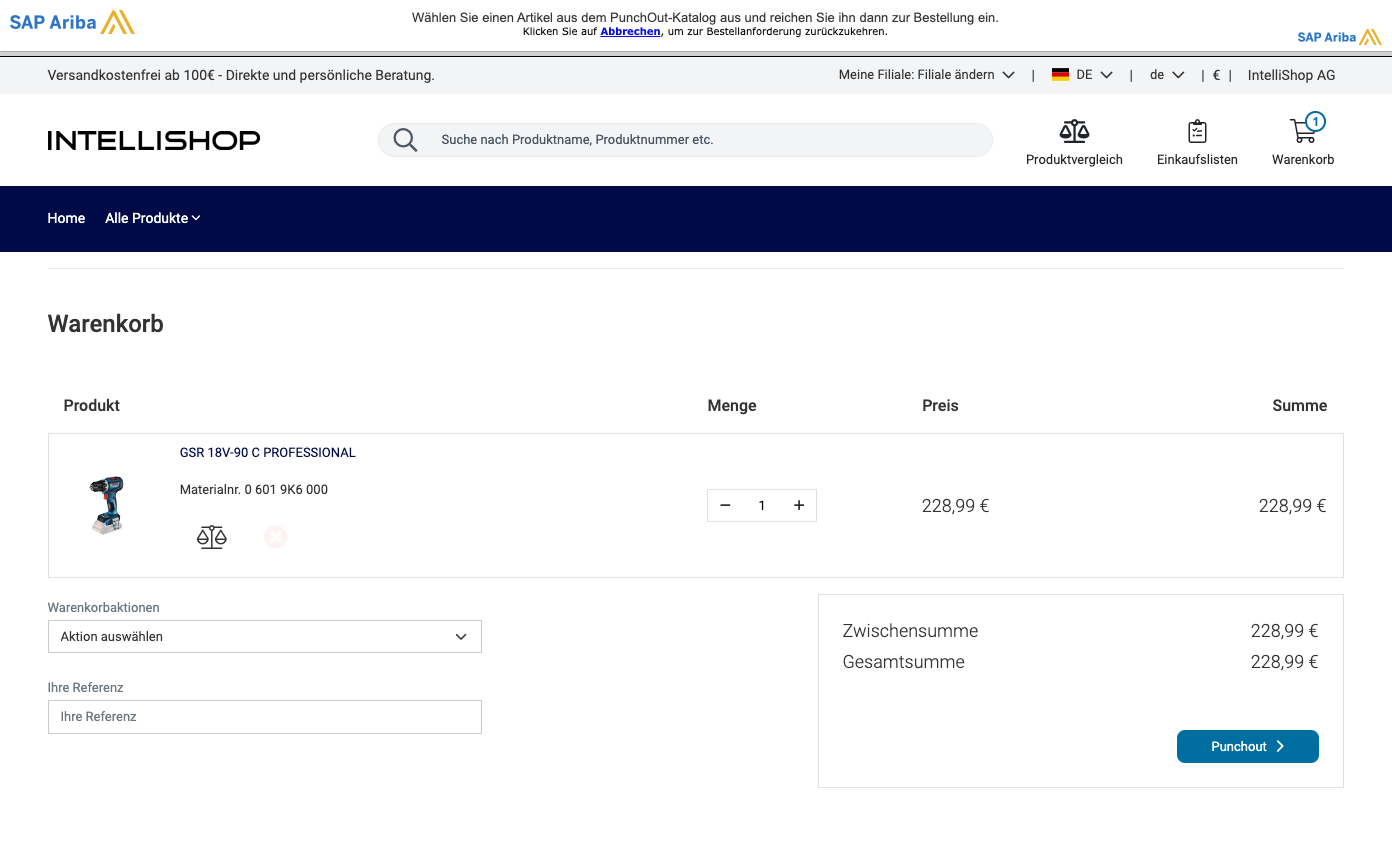Decrease quantity with the minus button

pos(725,505)
